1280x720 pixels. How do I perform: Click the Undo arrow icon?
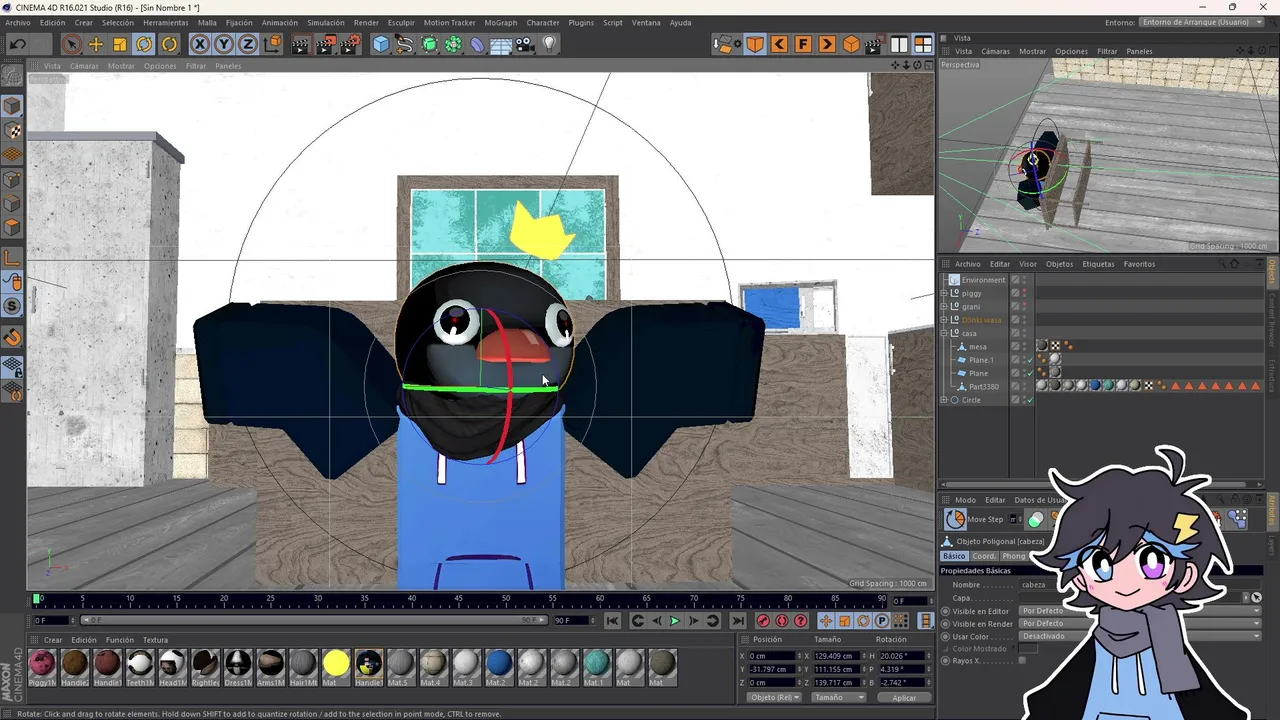(x=18, y=44)
